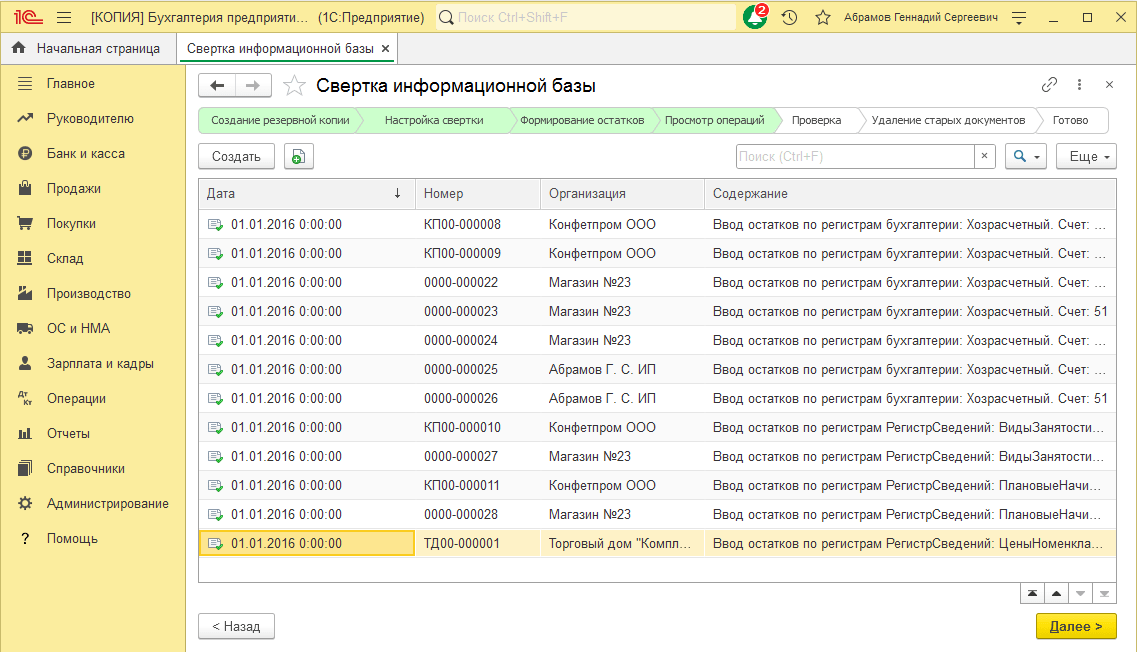Open the 1C main menu hamburger icon
Screen dimensions: 1137x652
(64, 17)
